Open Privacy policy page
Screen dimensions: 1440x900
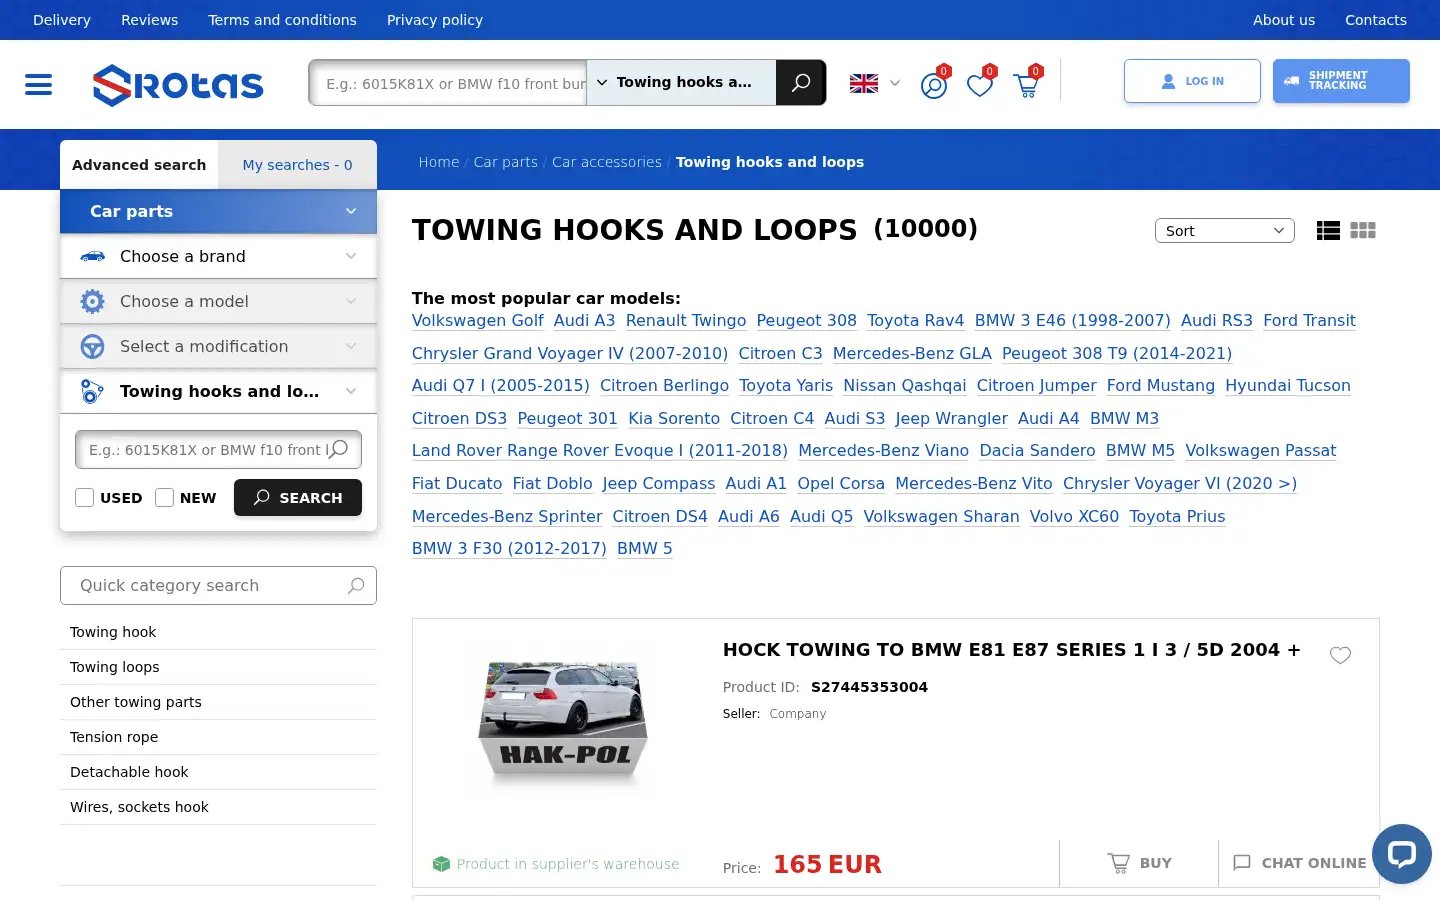point(435,20)
